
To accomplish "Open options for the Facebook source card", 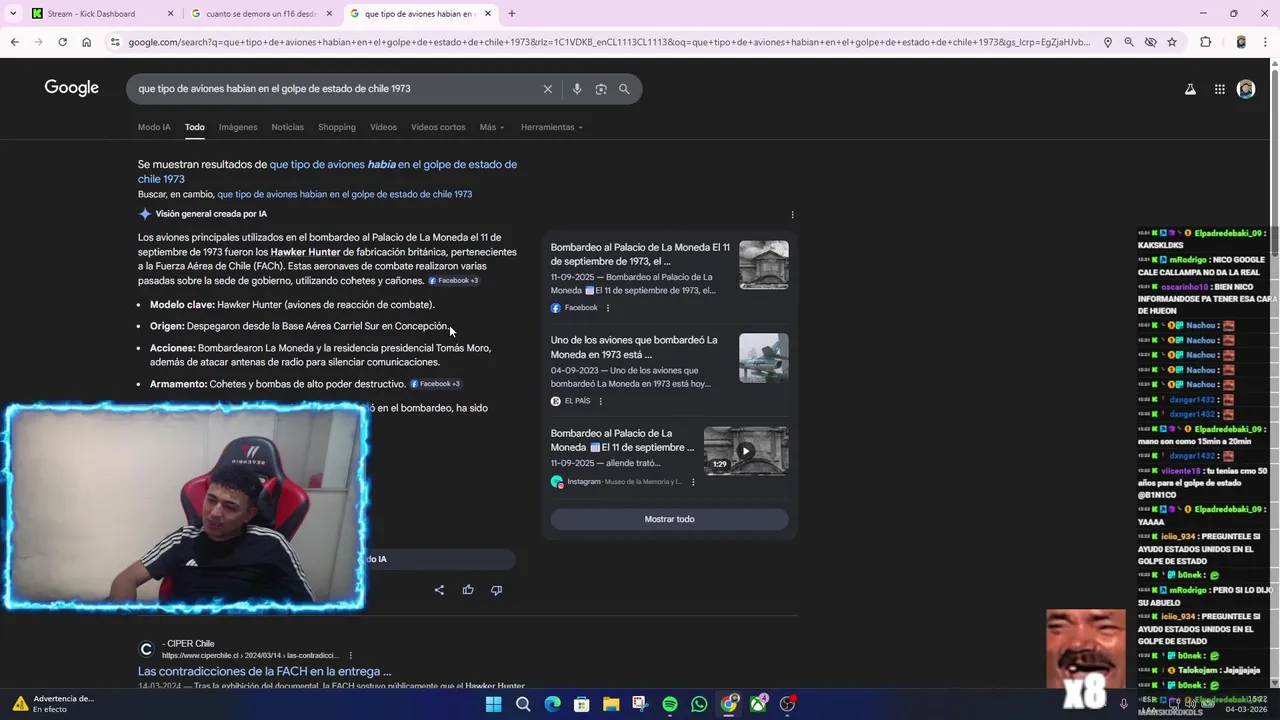I will (607, 308).
